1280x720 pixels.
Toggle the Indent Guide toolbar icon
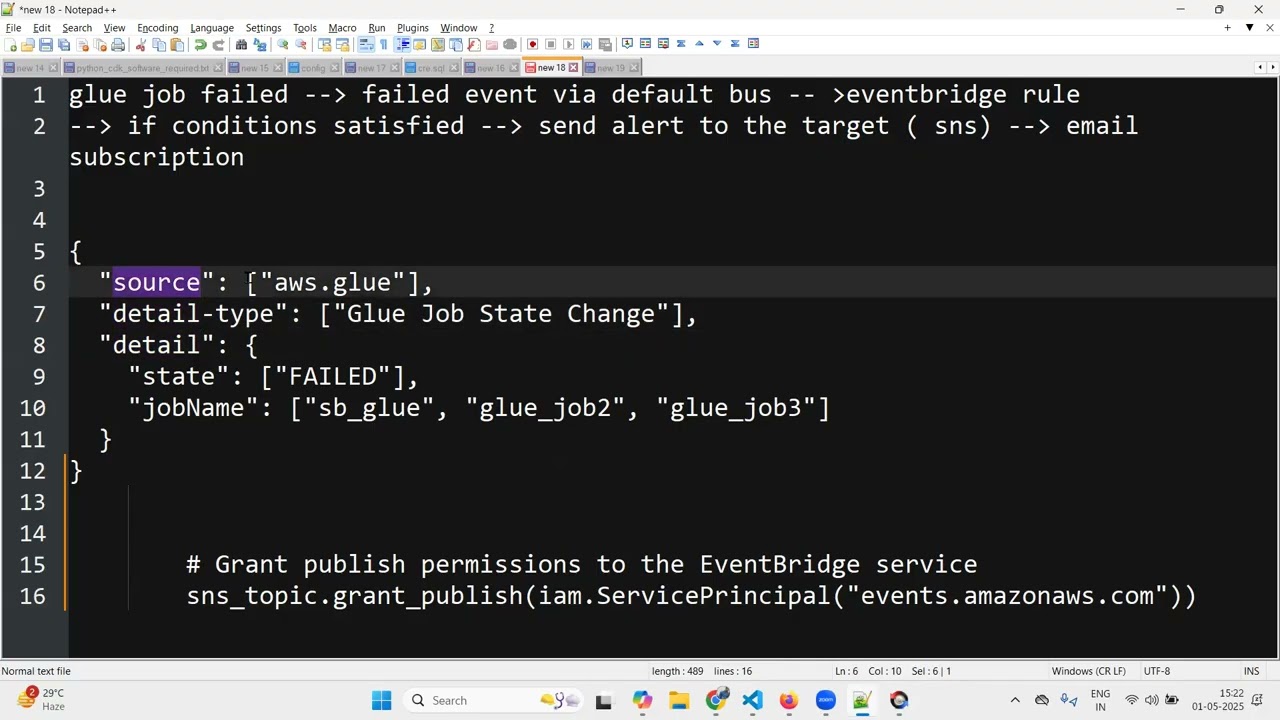coord(402,45)
